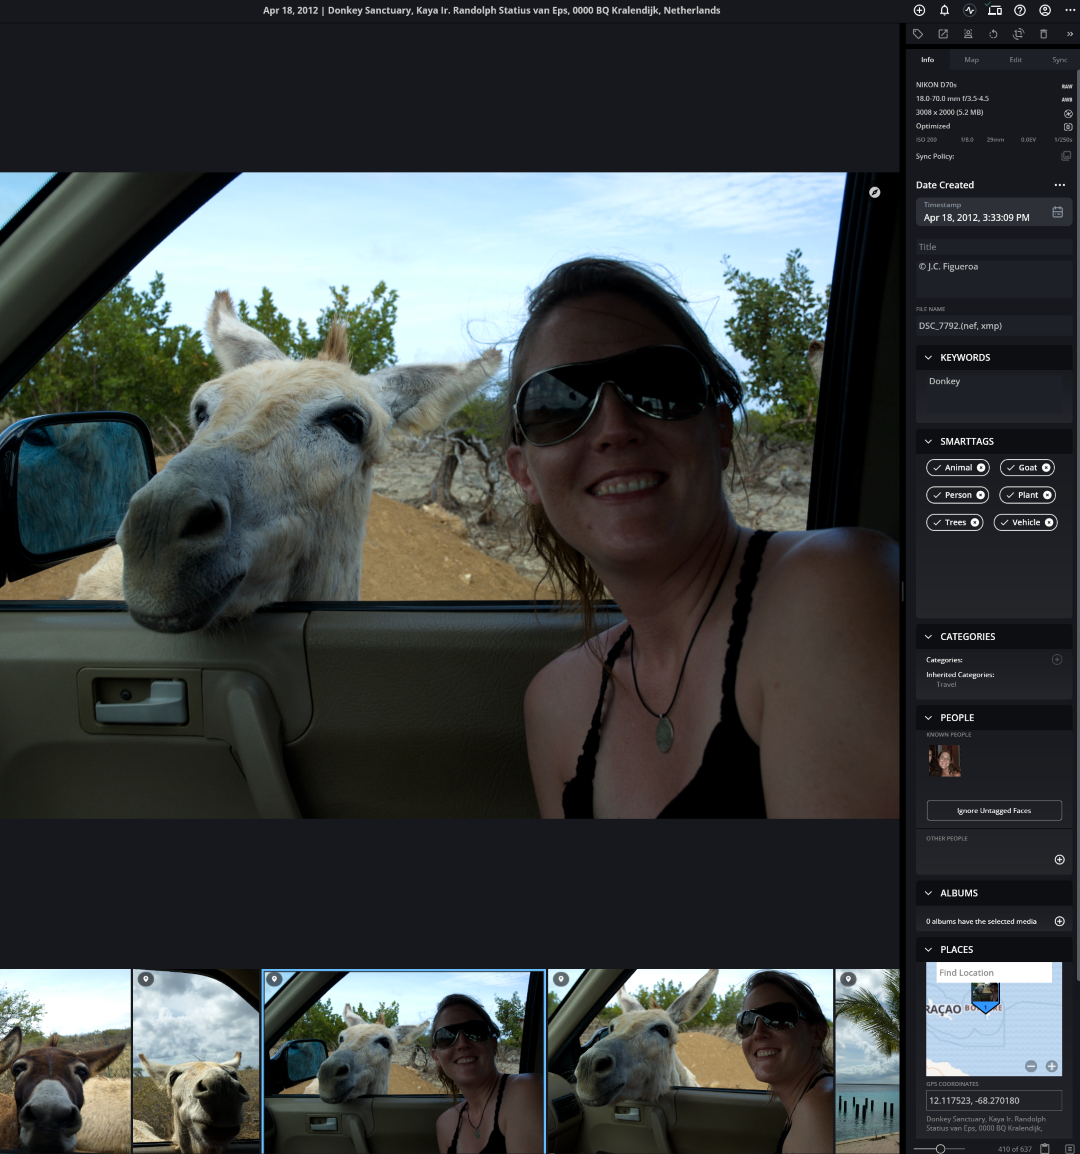Delete the photo with the trash icon
The width and height of the screenshot is (1080, 1154).
tap(1043, 34)
